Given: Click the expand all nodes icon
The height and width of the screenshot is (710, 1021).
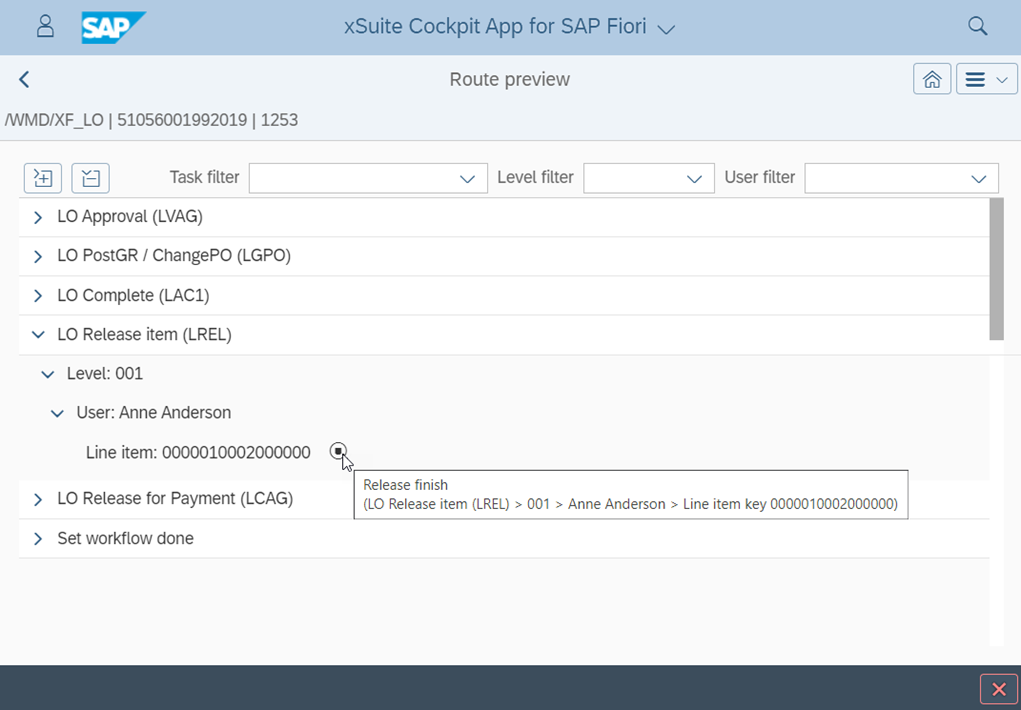Looking at the screenshot, I should point(43,178).
